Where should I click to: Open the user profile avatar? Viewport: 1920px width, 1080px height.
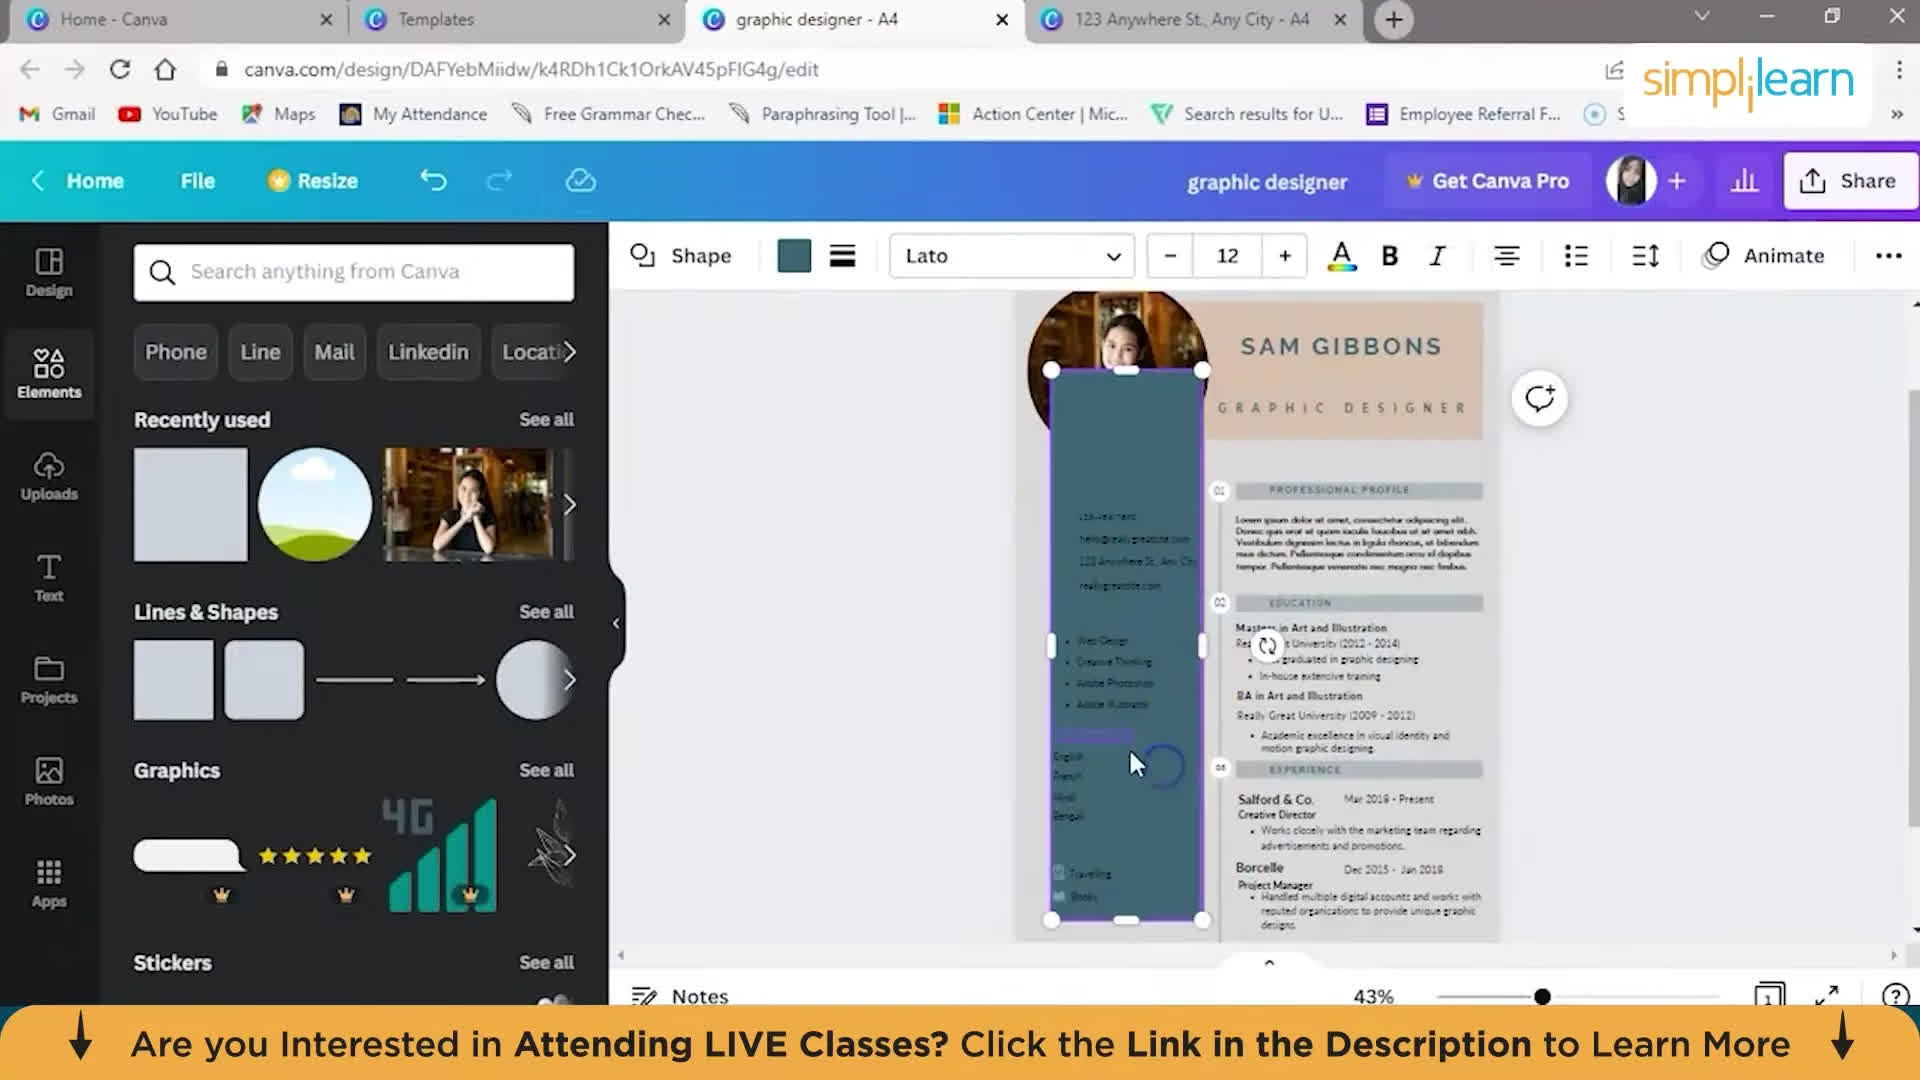coord(1631,181)
